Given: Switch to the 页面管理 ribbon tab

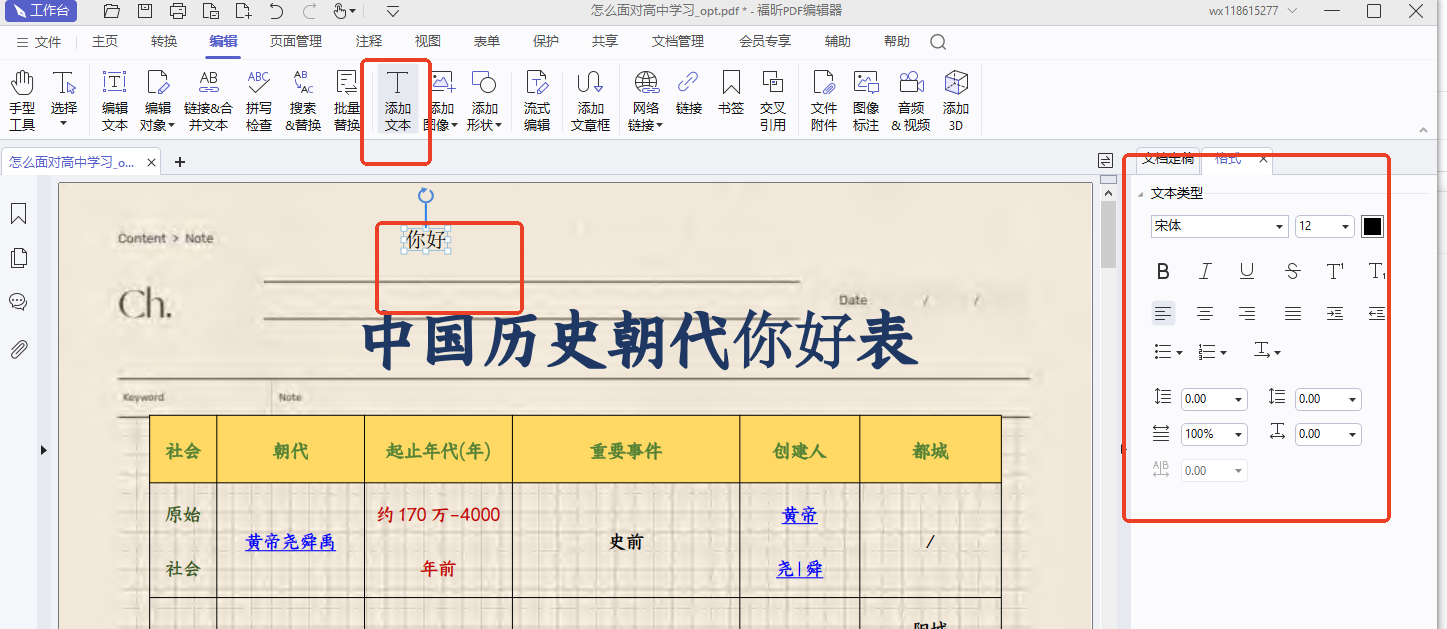Looking at the screenshot, I should tap(296, 42).
